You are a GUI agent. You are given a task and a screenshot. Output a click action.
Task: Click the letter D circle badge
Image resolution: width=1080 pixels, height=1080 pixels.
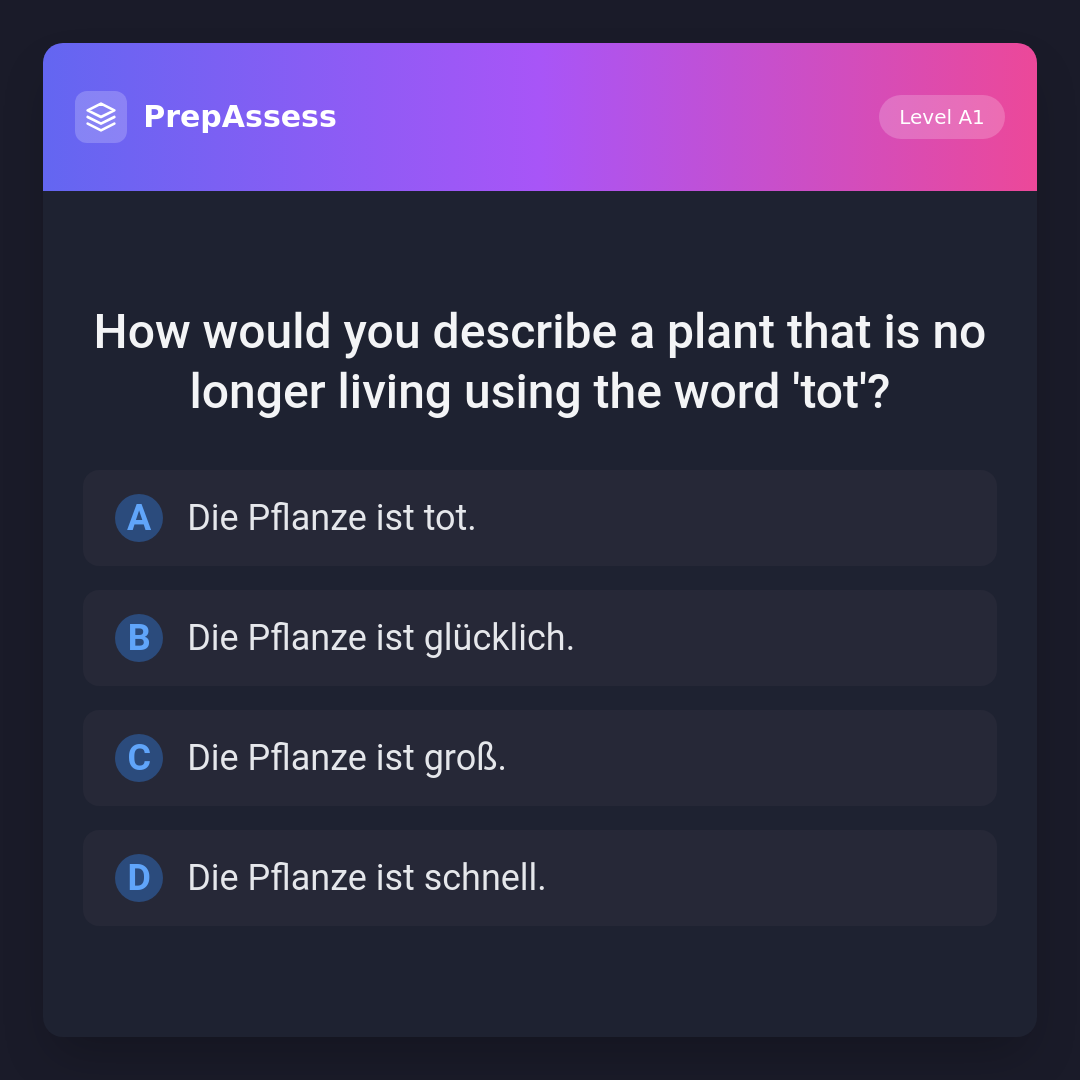click(x=139, y=878)
